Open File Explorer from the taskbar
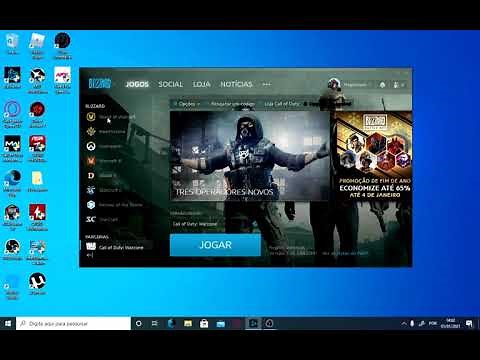480x360 pixels. (x=188, y=323)
